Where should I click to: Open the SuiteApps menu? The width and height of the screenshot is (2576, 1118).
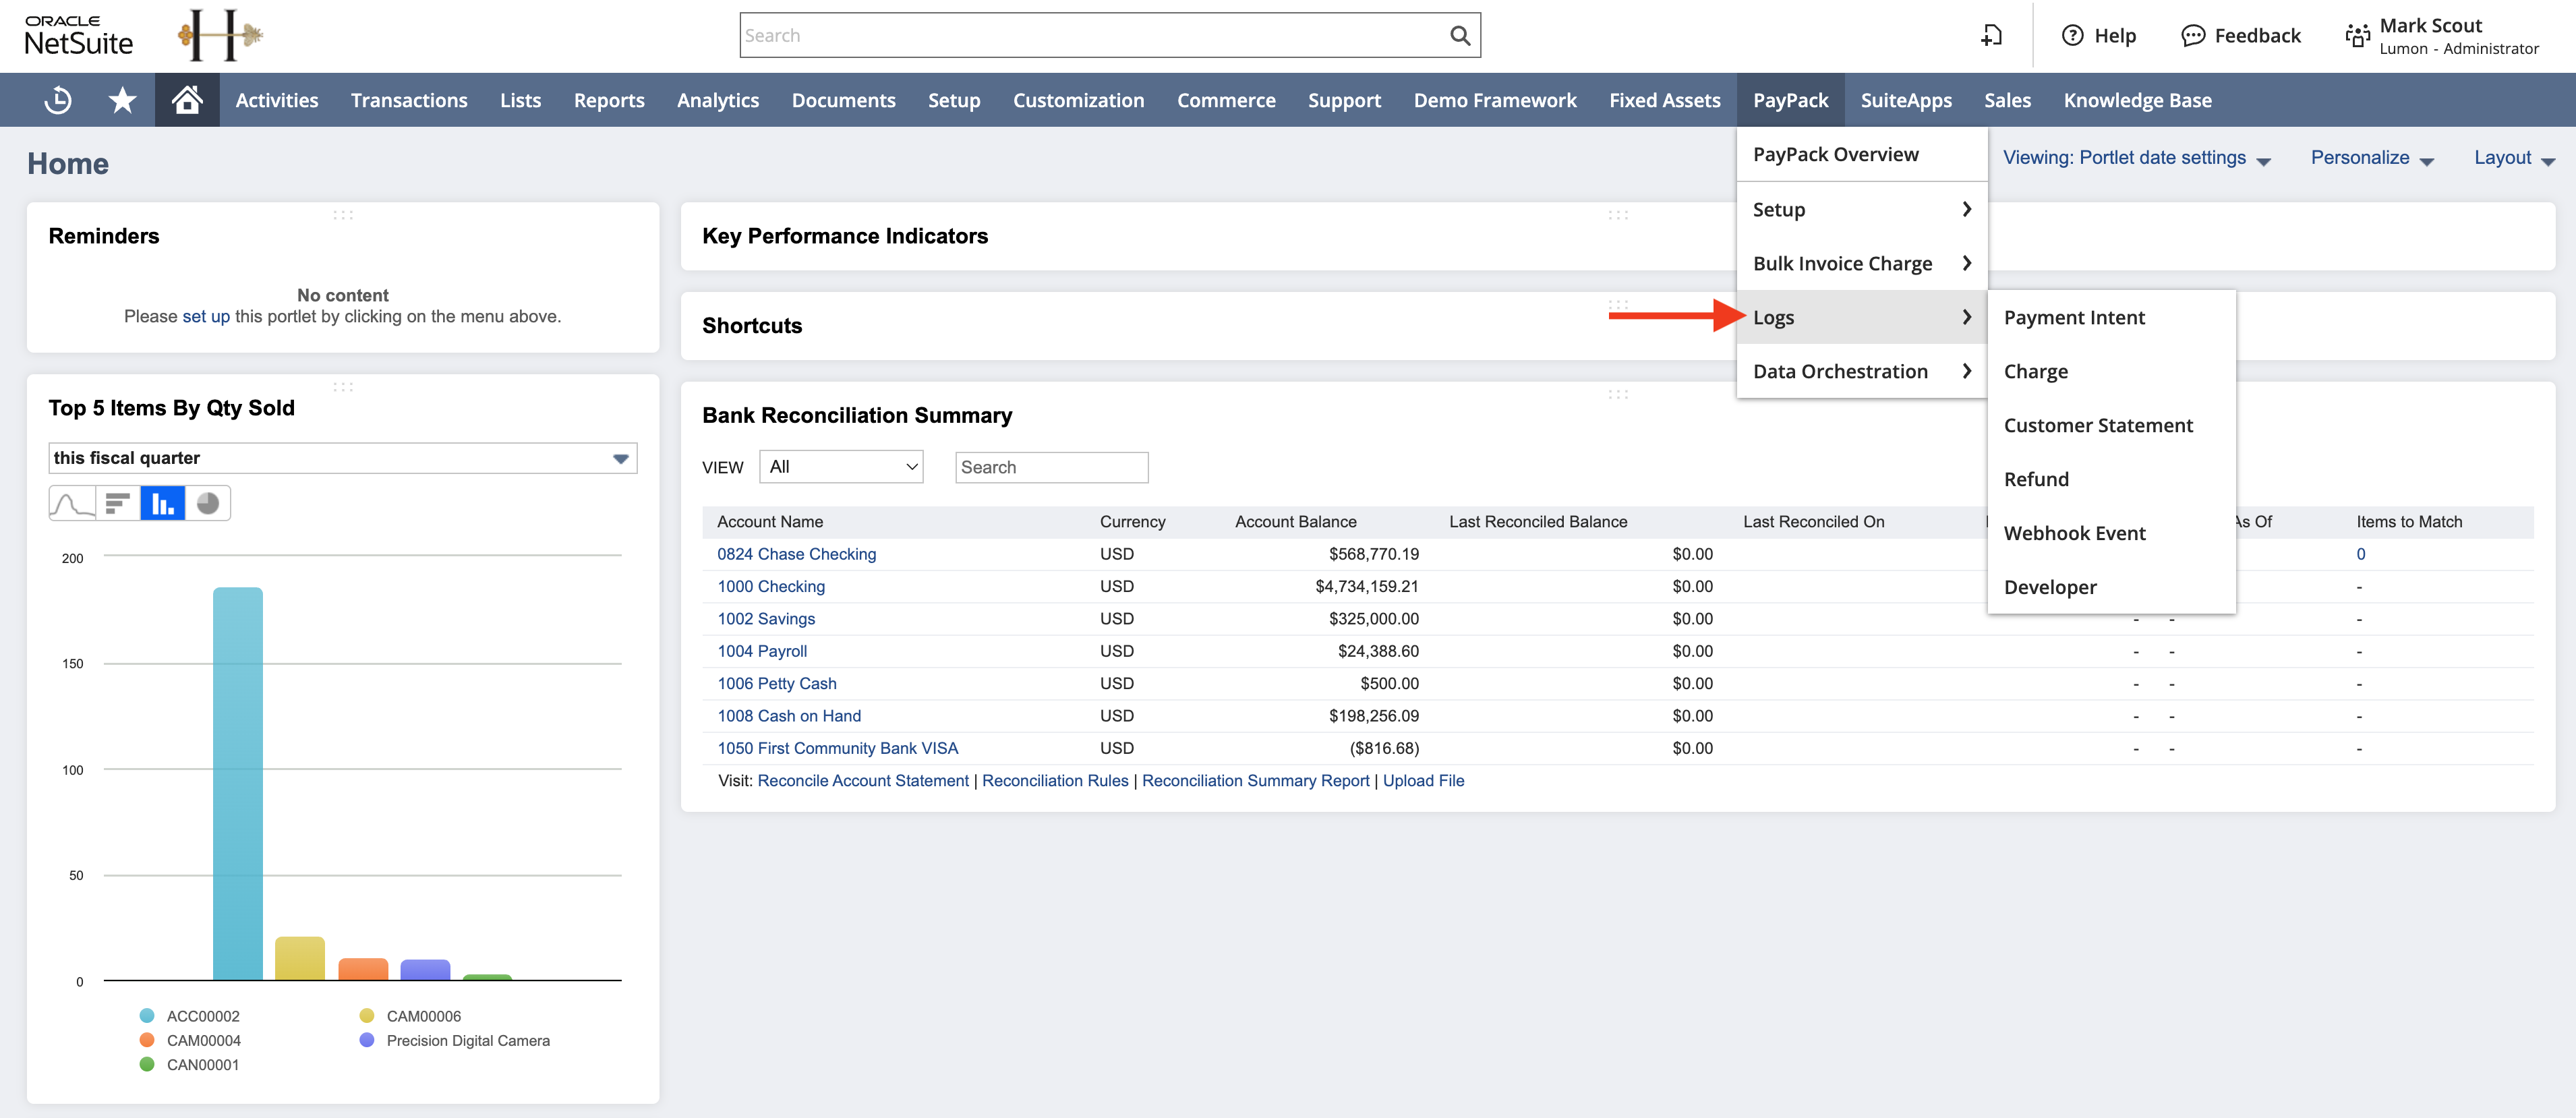(1906, 100)
